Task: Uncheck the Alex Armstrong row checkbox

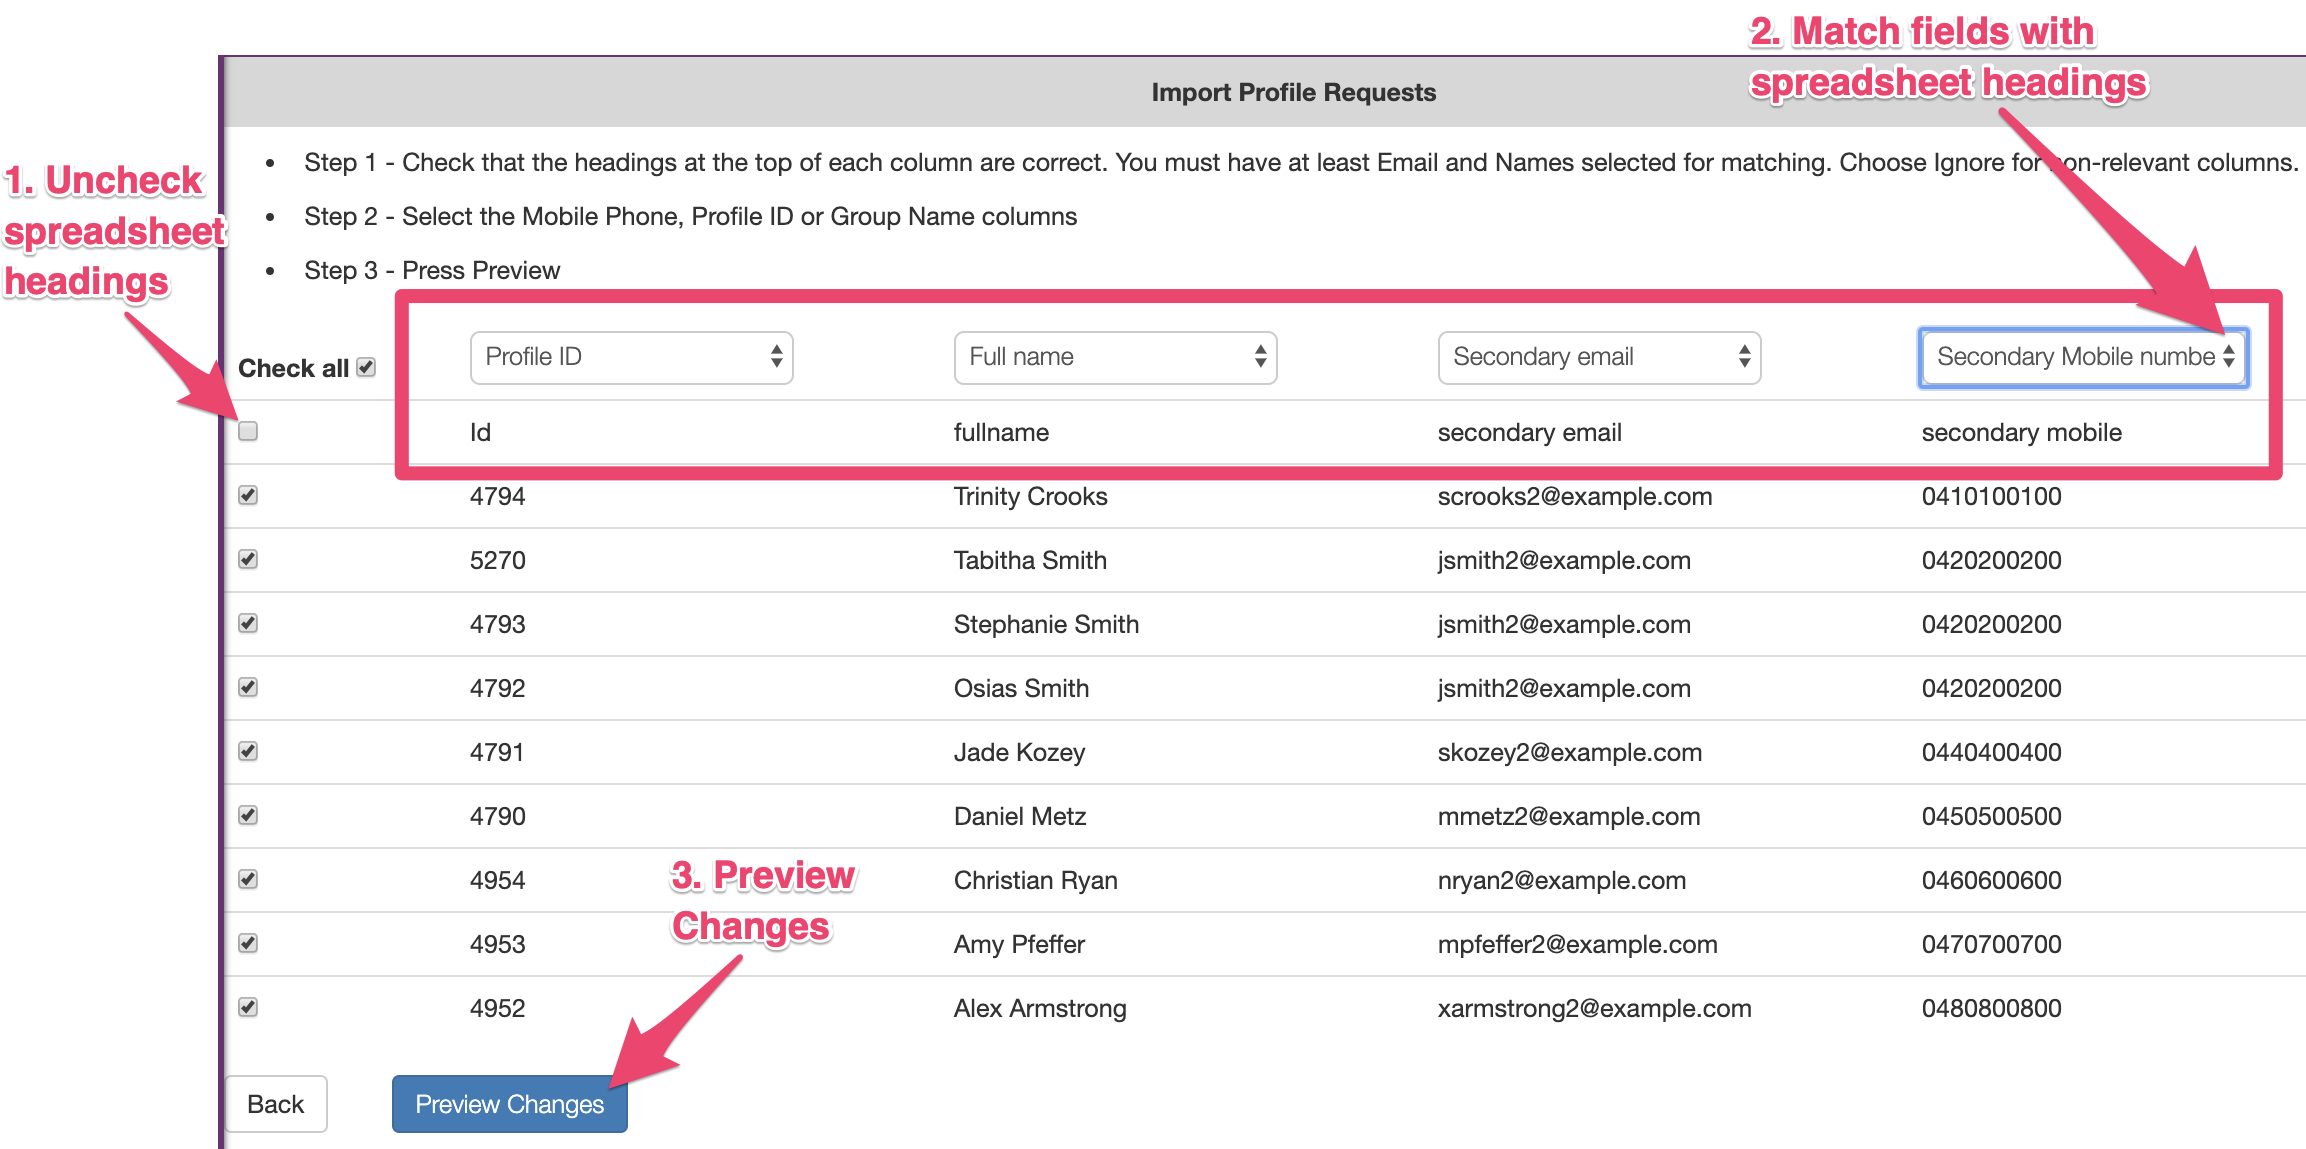Action: click(x=248, y=1007)
